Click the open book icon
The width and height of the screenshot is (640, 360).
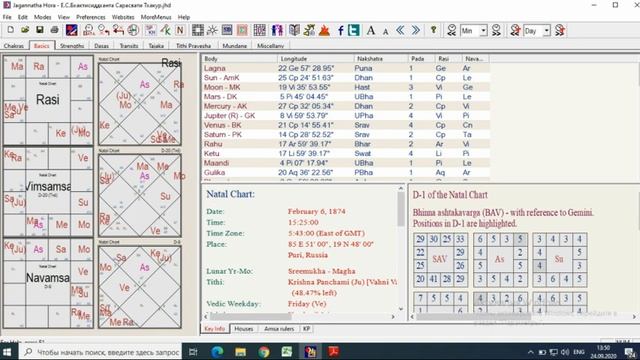pos(294,30)
